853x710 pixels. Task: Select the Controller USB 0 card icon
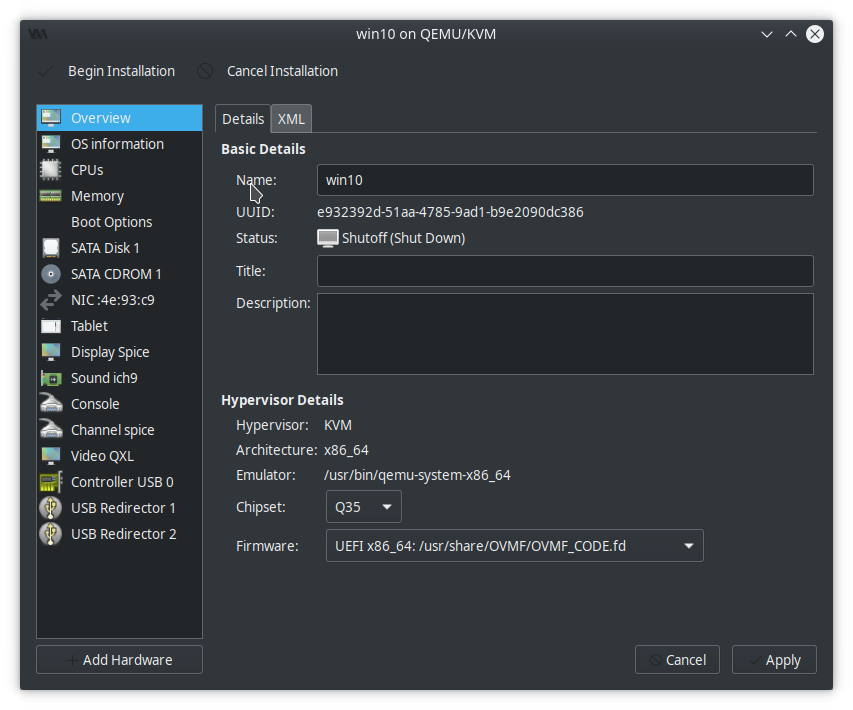coord(51,482)
